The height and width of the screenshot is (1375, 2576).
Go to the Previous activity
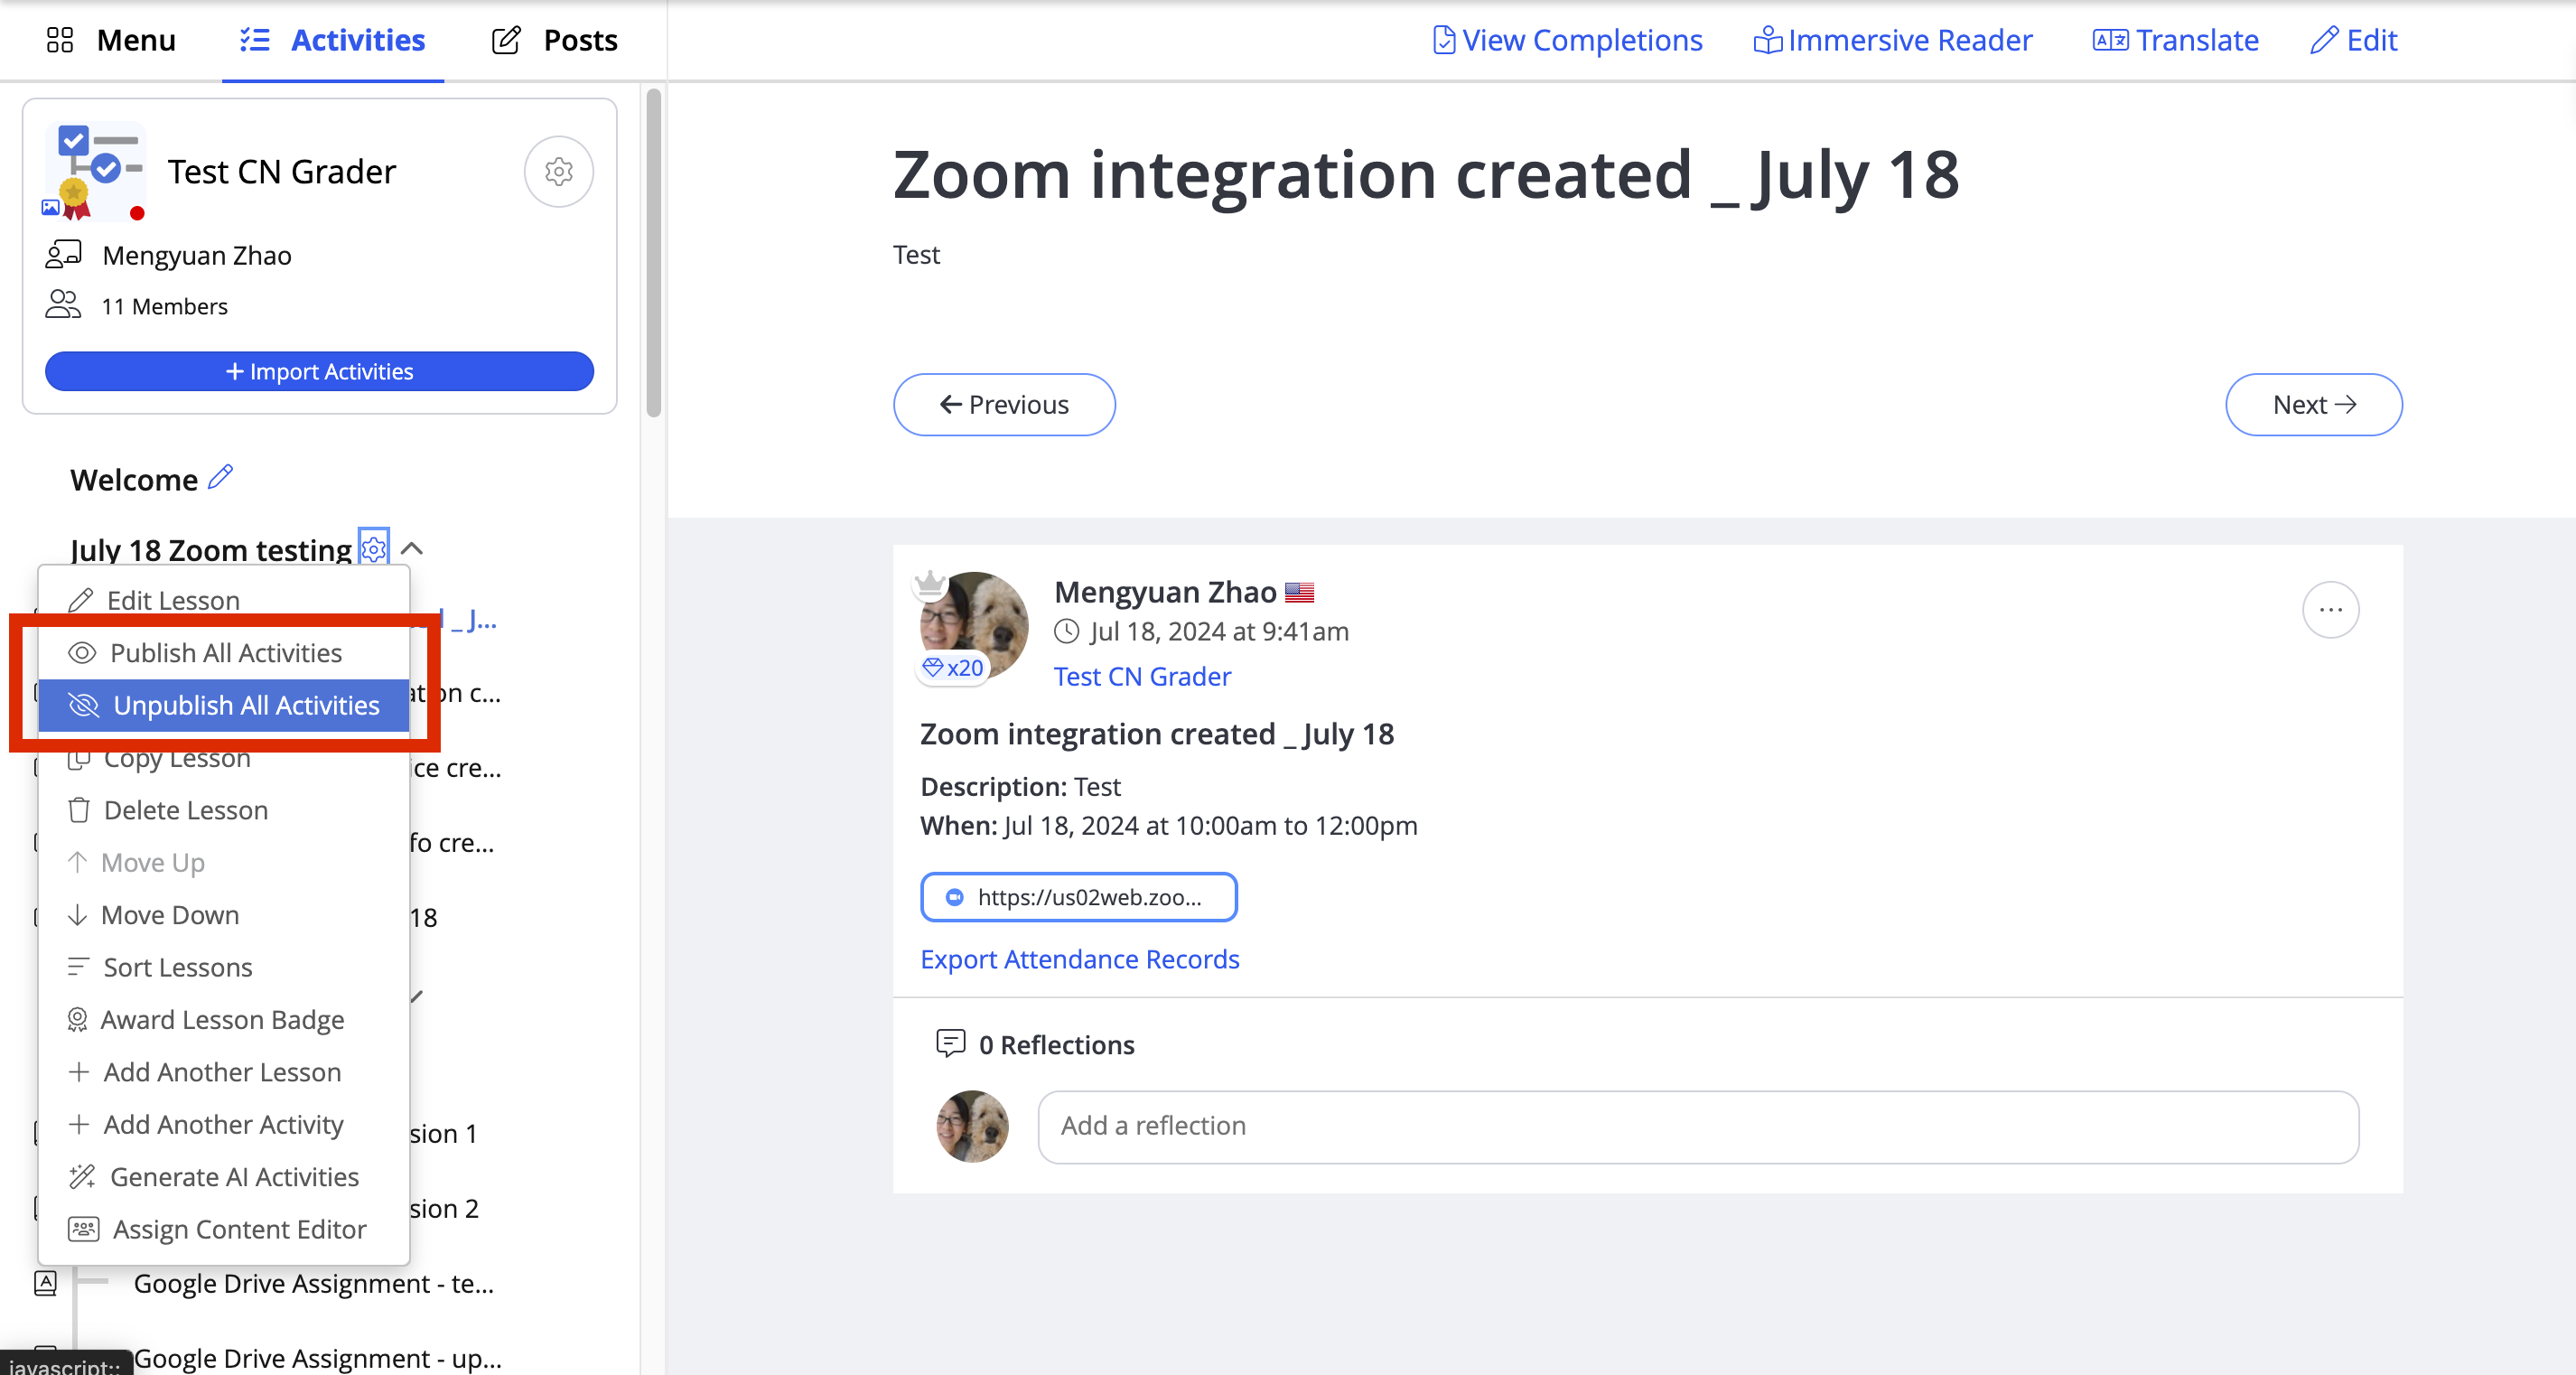[1004, 404]
